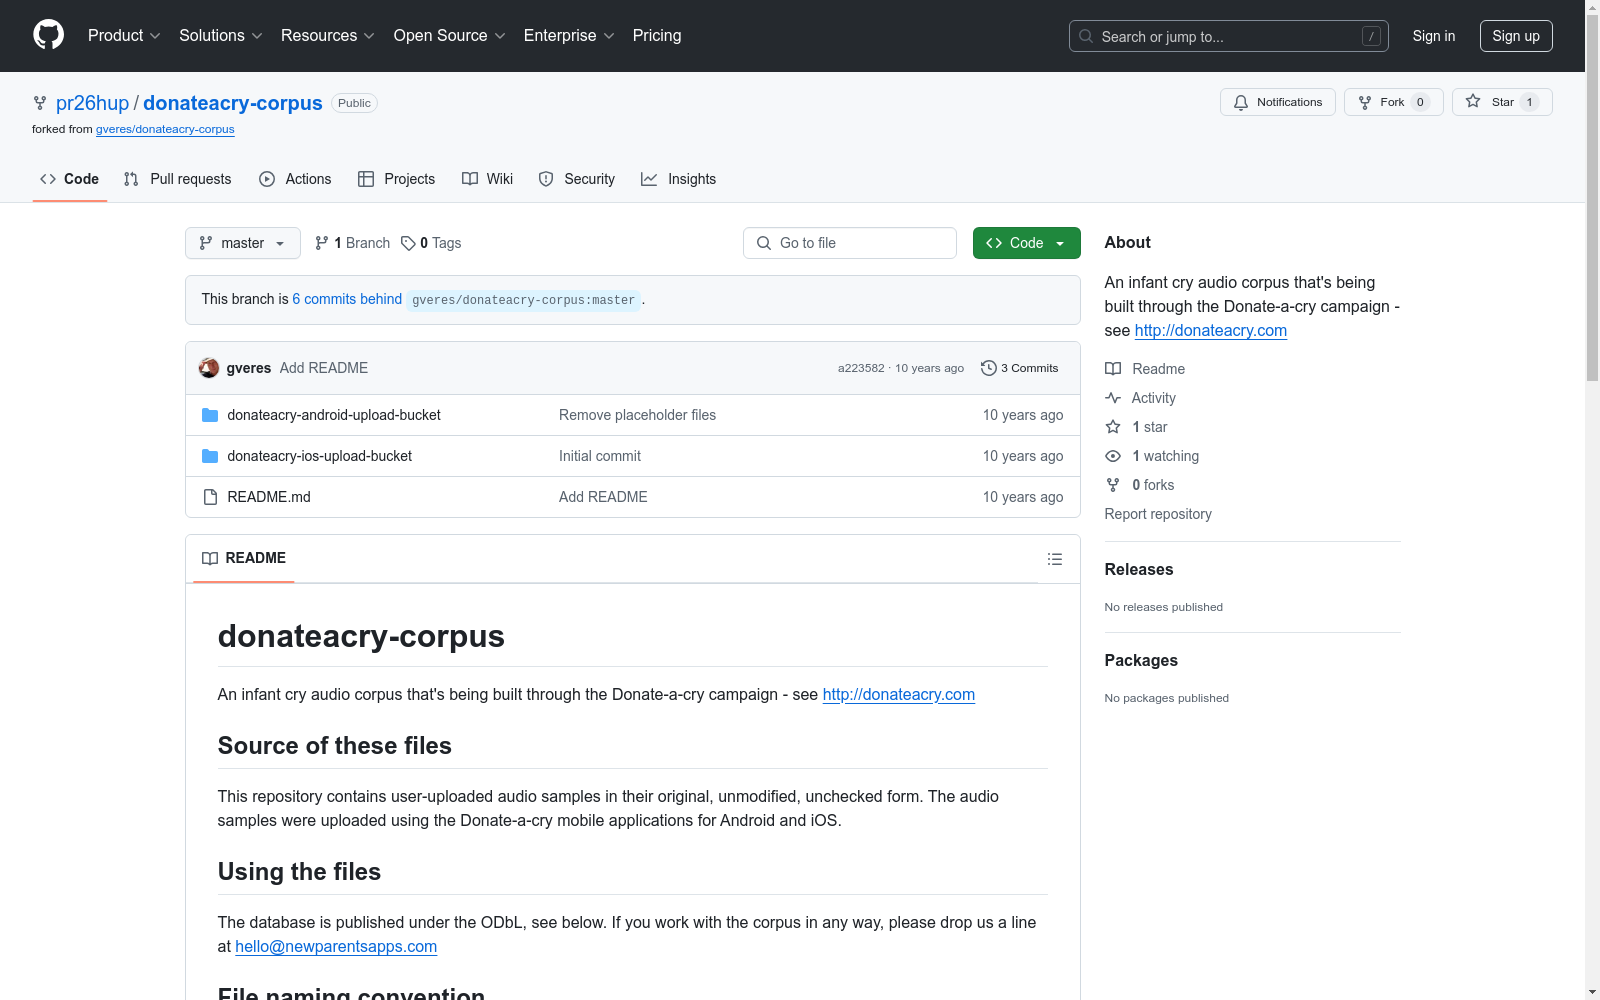Open the donateacry-ios-upload-bucket folder
The height and width of the screenshot is (1000, 1600).
tap(320, 456)
